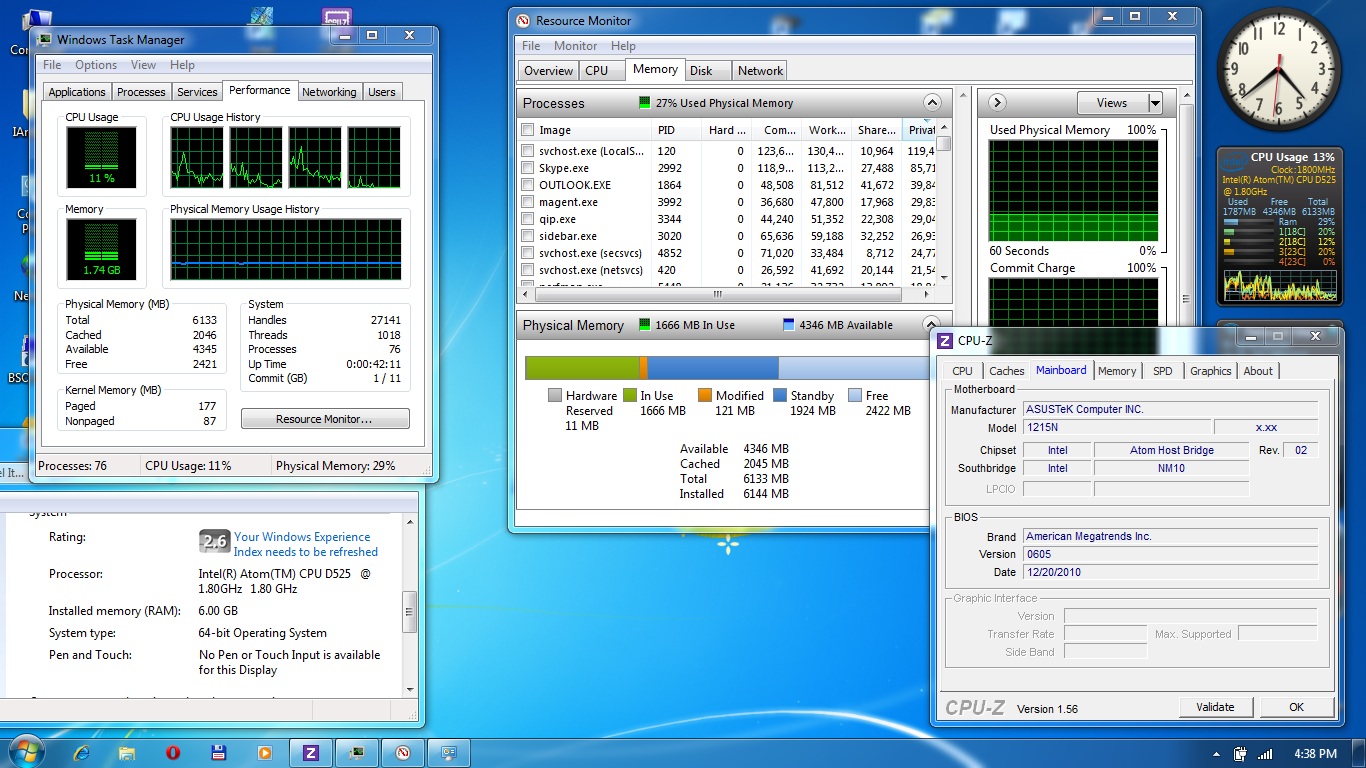Click the processes list horizontal scrollbar

click(717, 294)
